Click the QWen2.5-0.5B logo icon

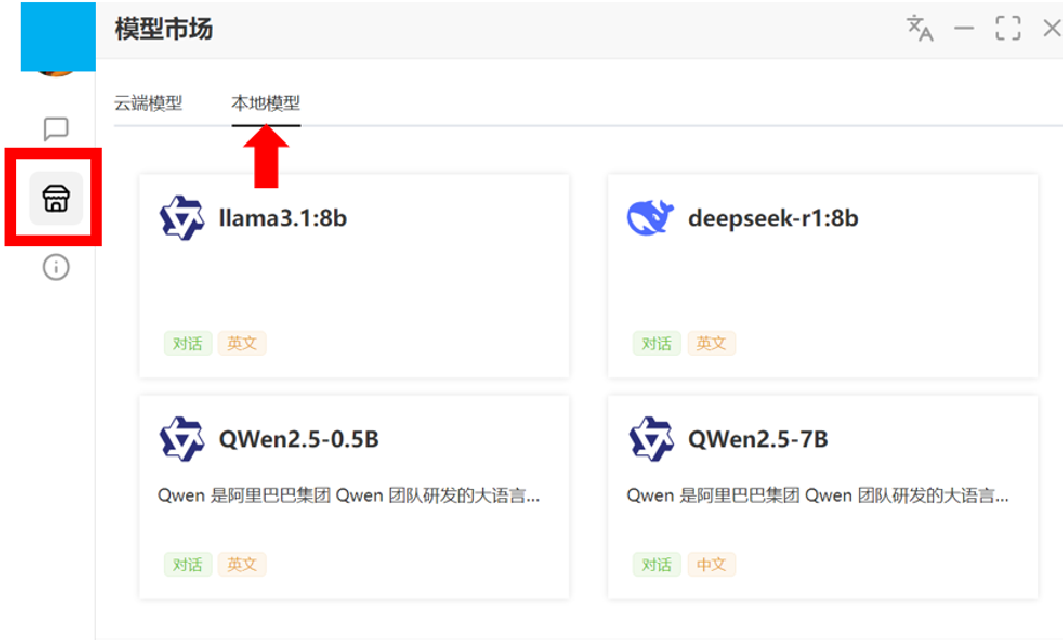182,439
